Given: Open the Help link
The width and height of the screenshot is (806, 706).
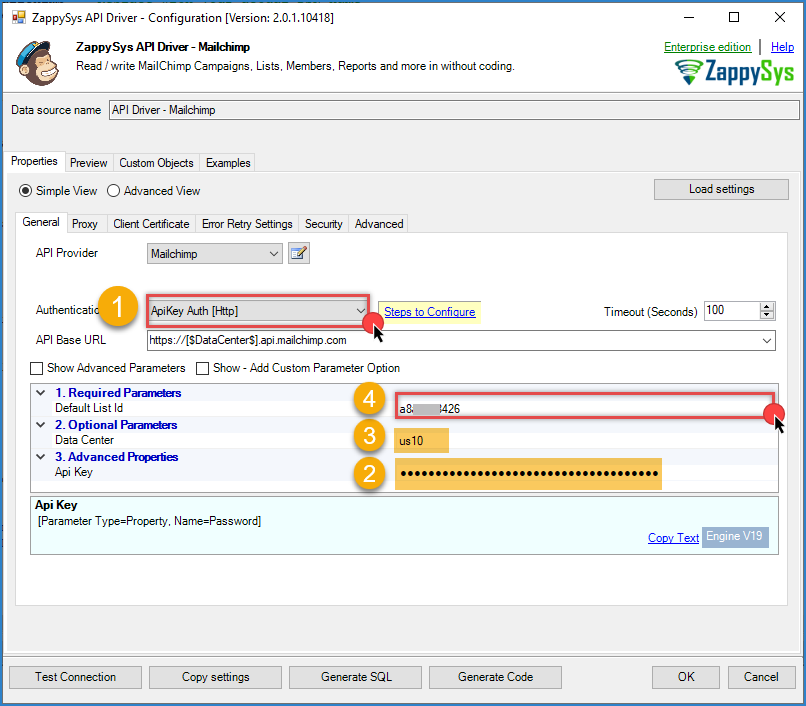Looking at the screenshot, I should [782, 47].
